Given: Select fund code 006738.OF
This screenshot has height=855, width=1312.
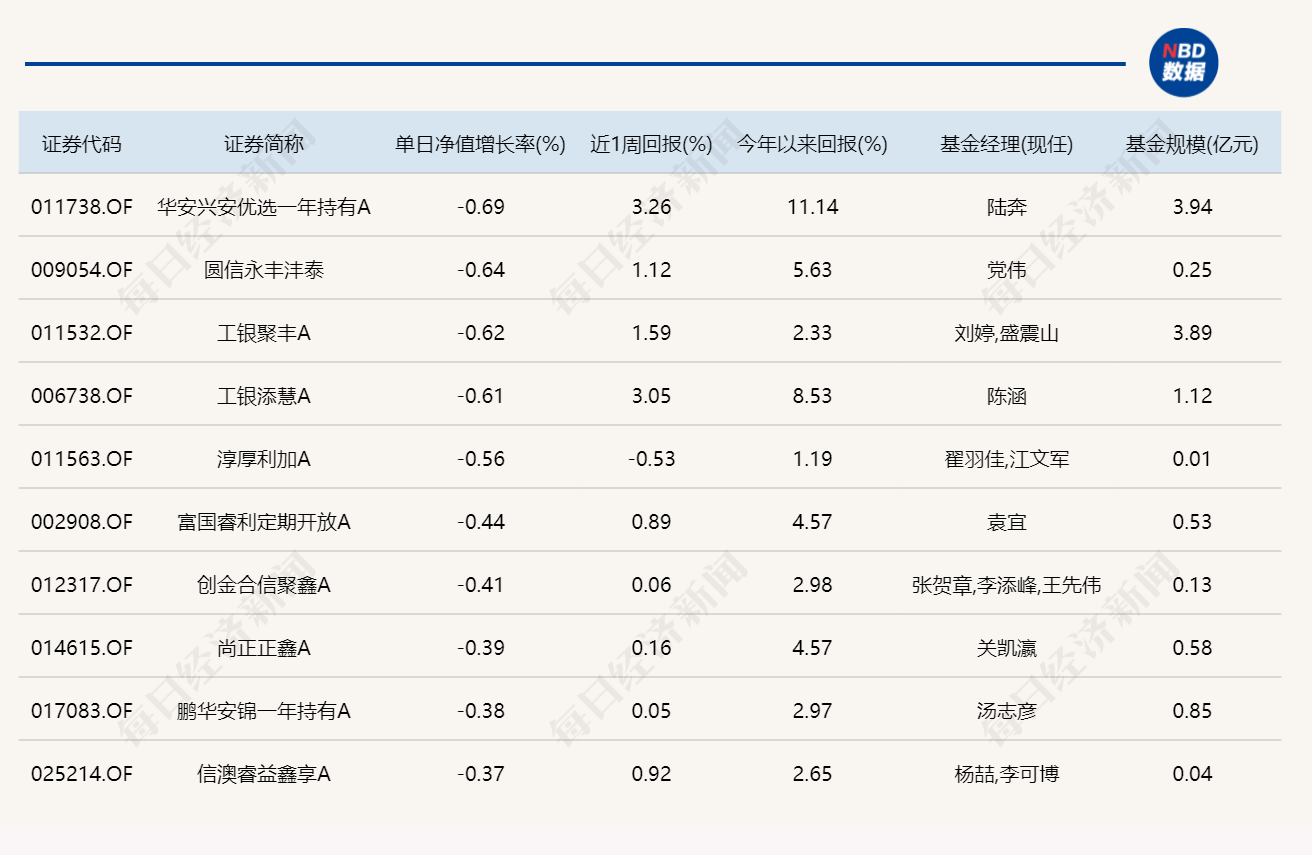Looking at the screenshot, I should [82, 396].
